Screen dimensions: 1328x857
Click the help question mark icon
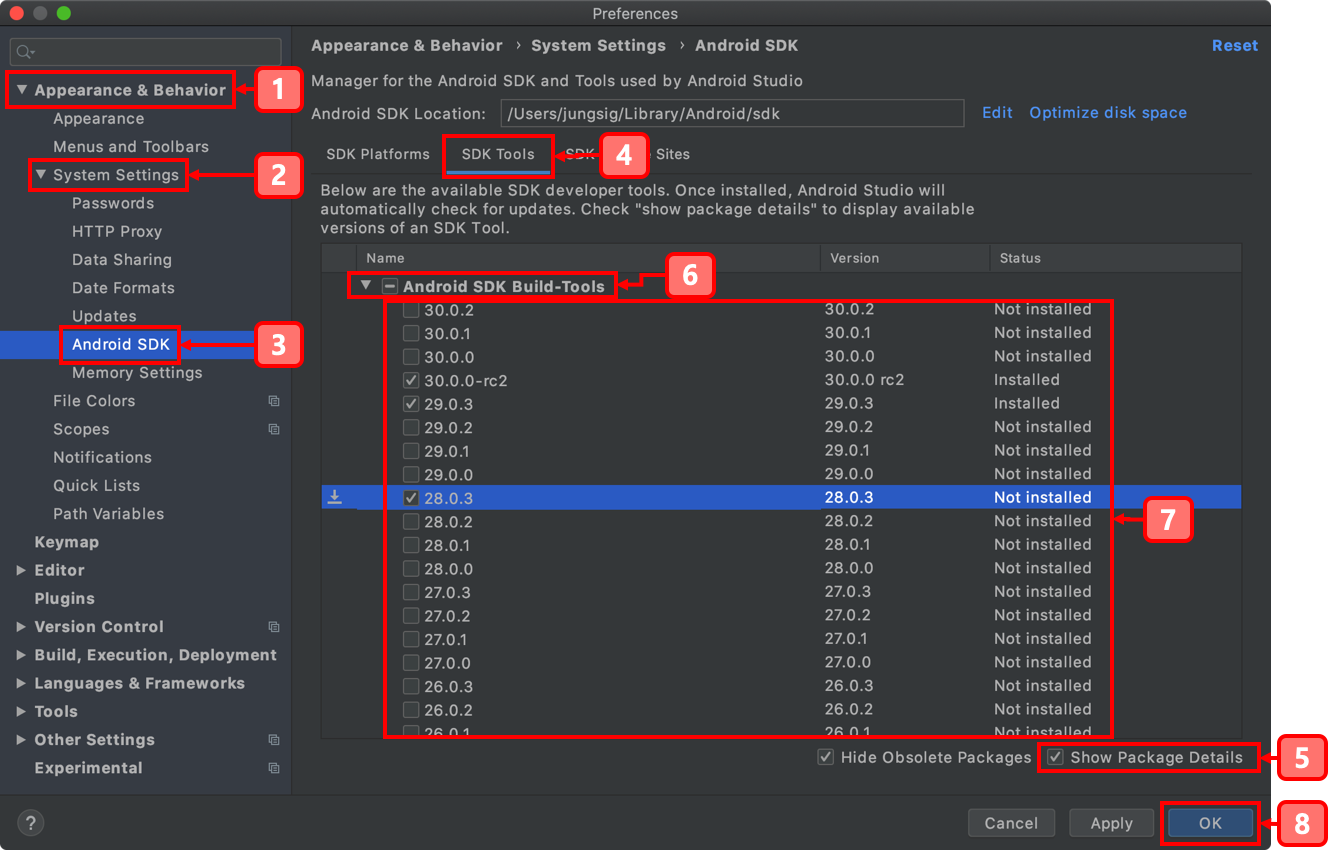[31, 824]
